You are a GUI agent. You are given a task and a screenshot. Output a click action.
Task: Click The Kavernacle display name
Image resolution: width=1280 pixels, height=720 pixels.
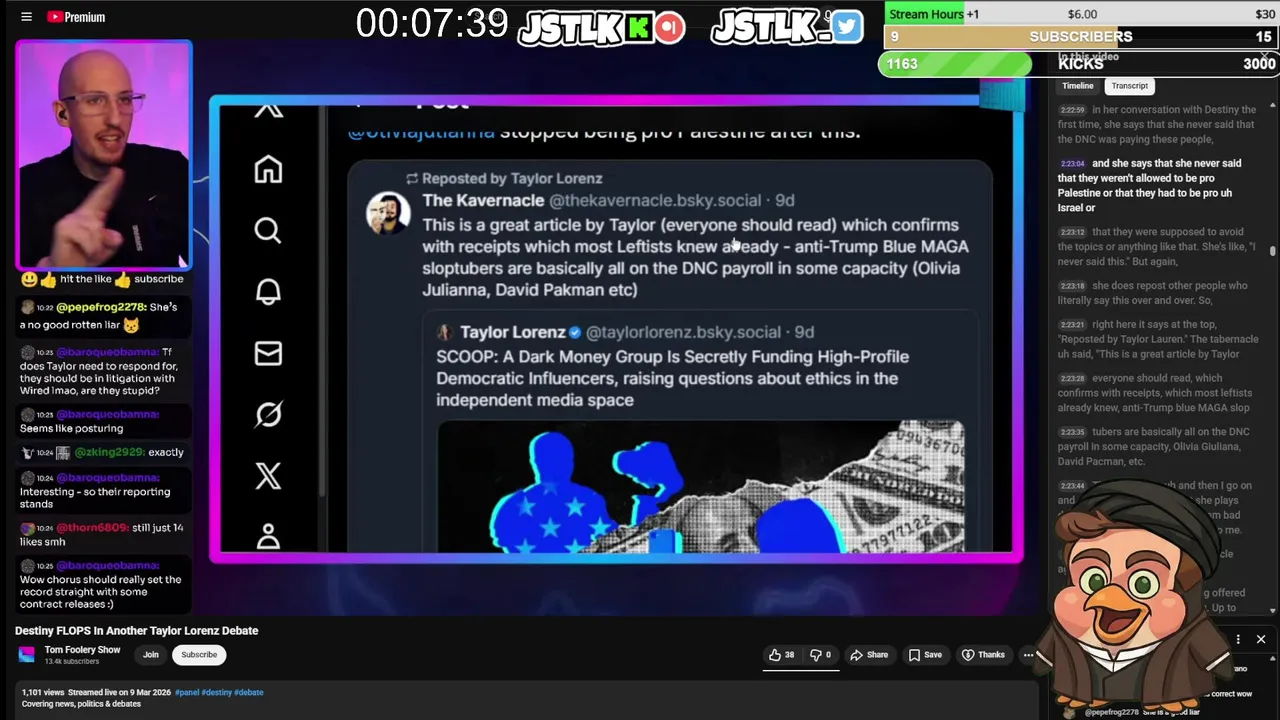[x=483, y=201]
